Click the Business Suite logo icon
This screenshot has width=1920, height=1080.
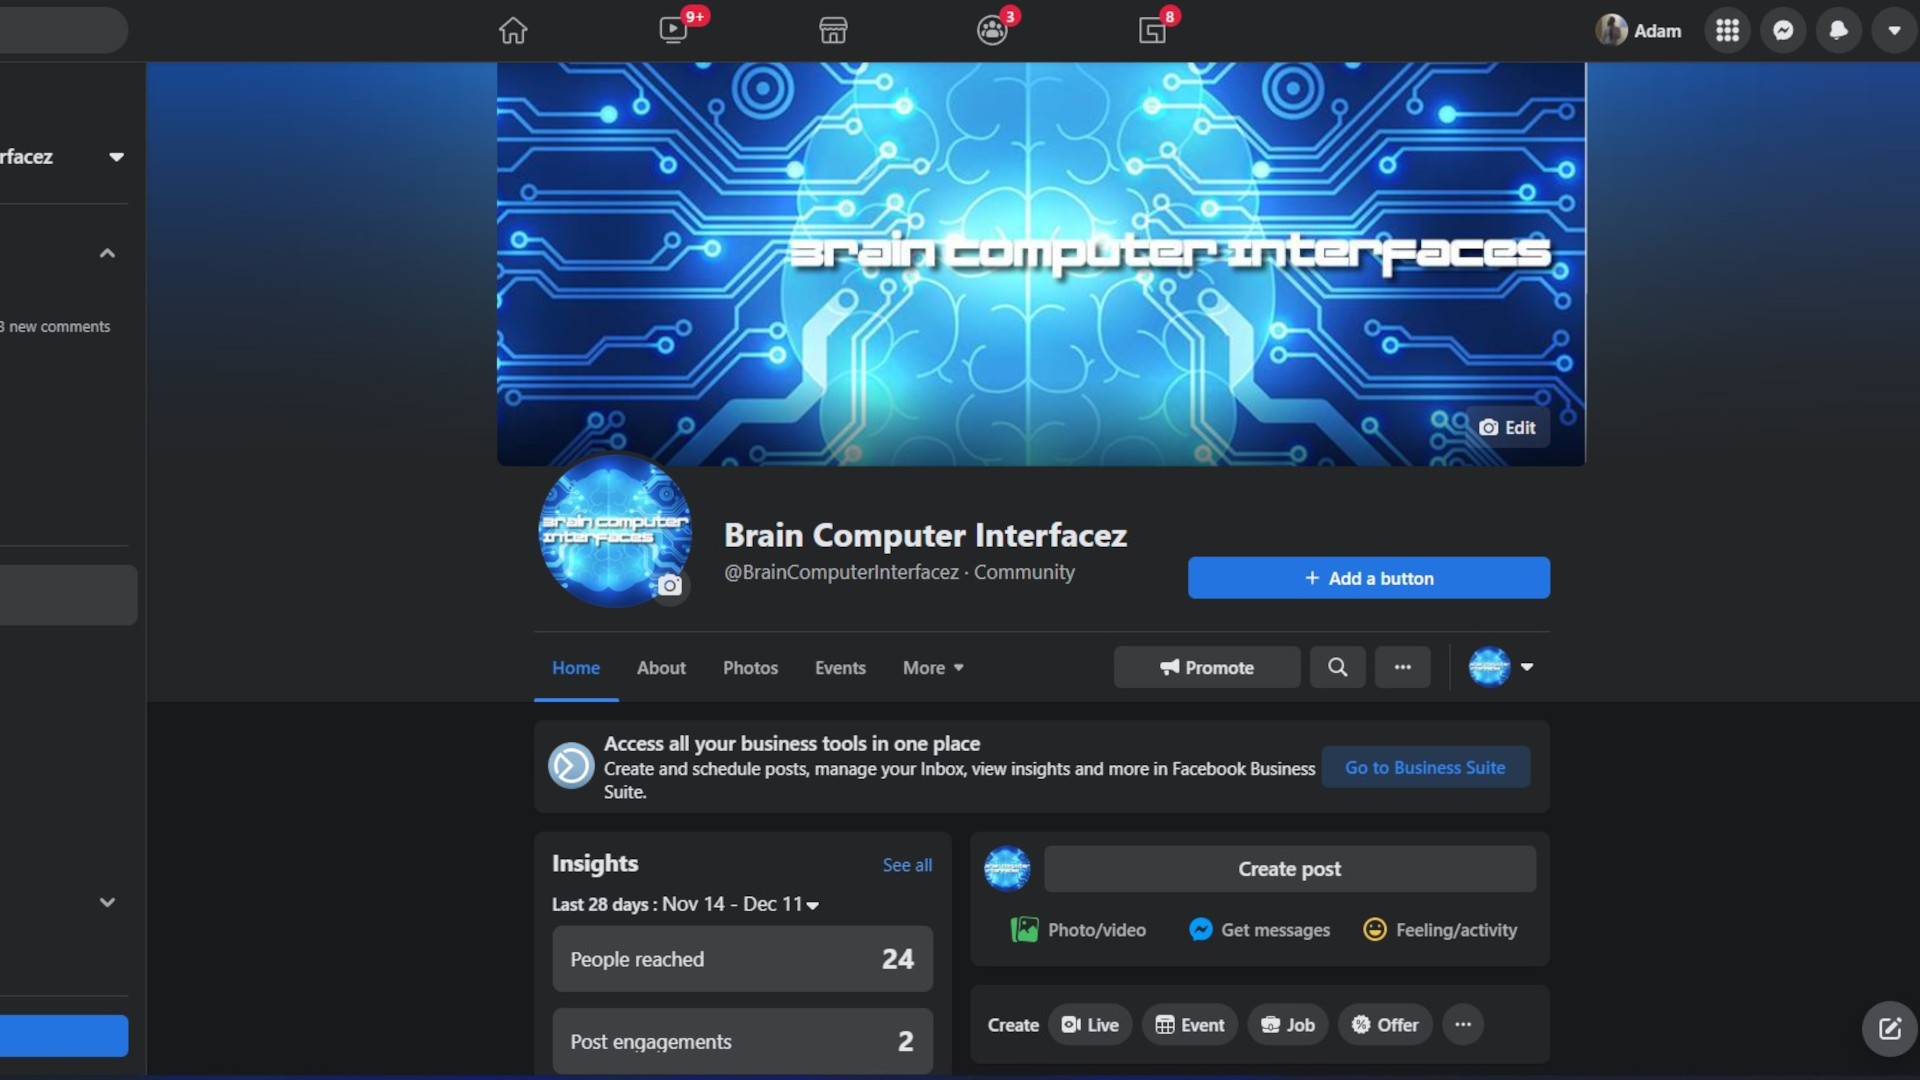pos(571,766)
